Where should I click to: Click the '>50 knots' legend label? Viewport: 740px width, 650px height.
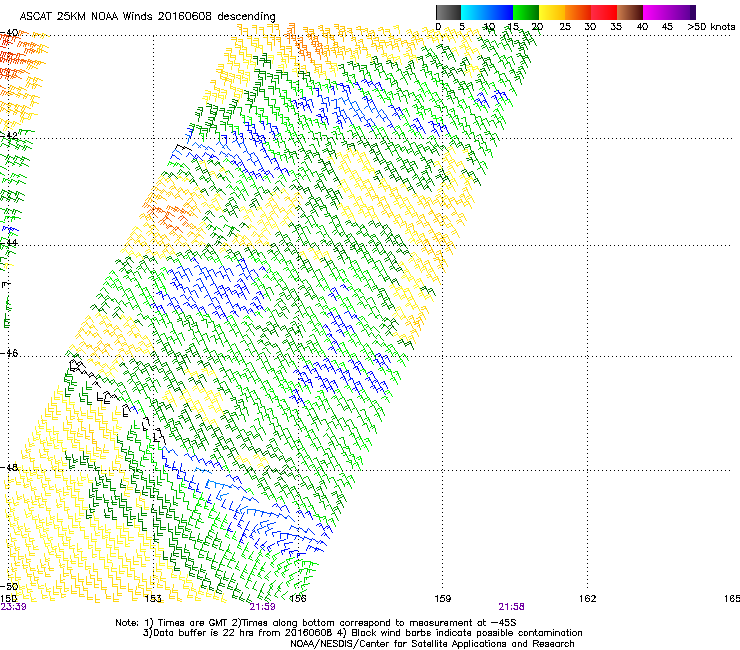click(x=711, y=27)
